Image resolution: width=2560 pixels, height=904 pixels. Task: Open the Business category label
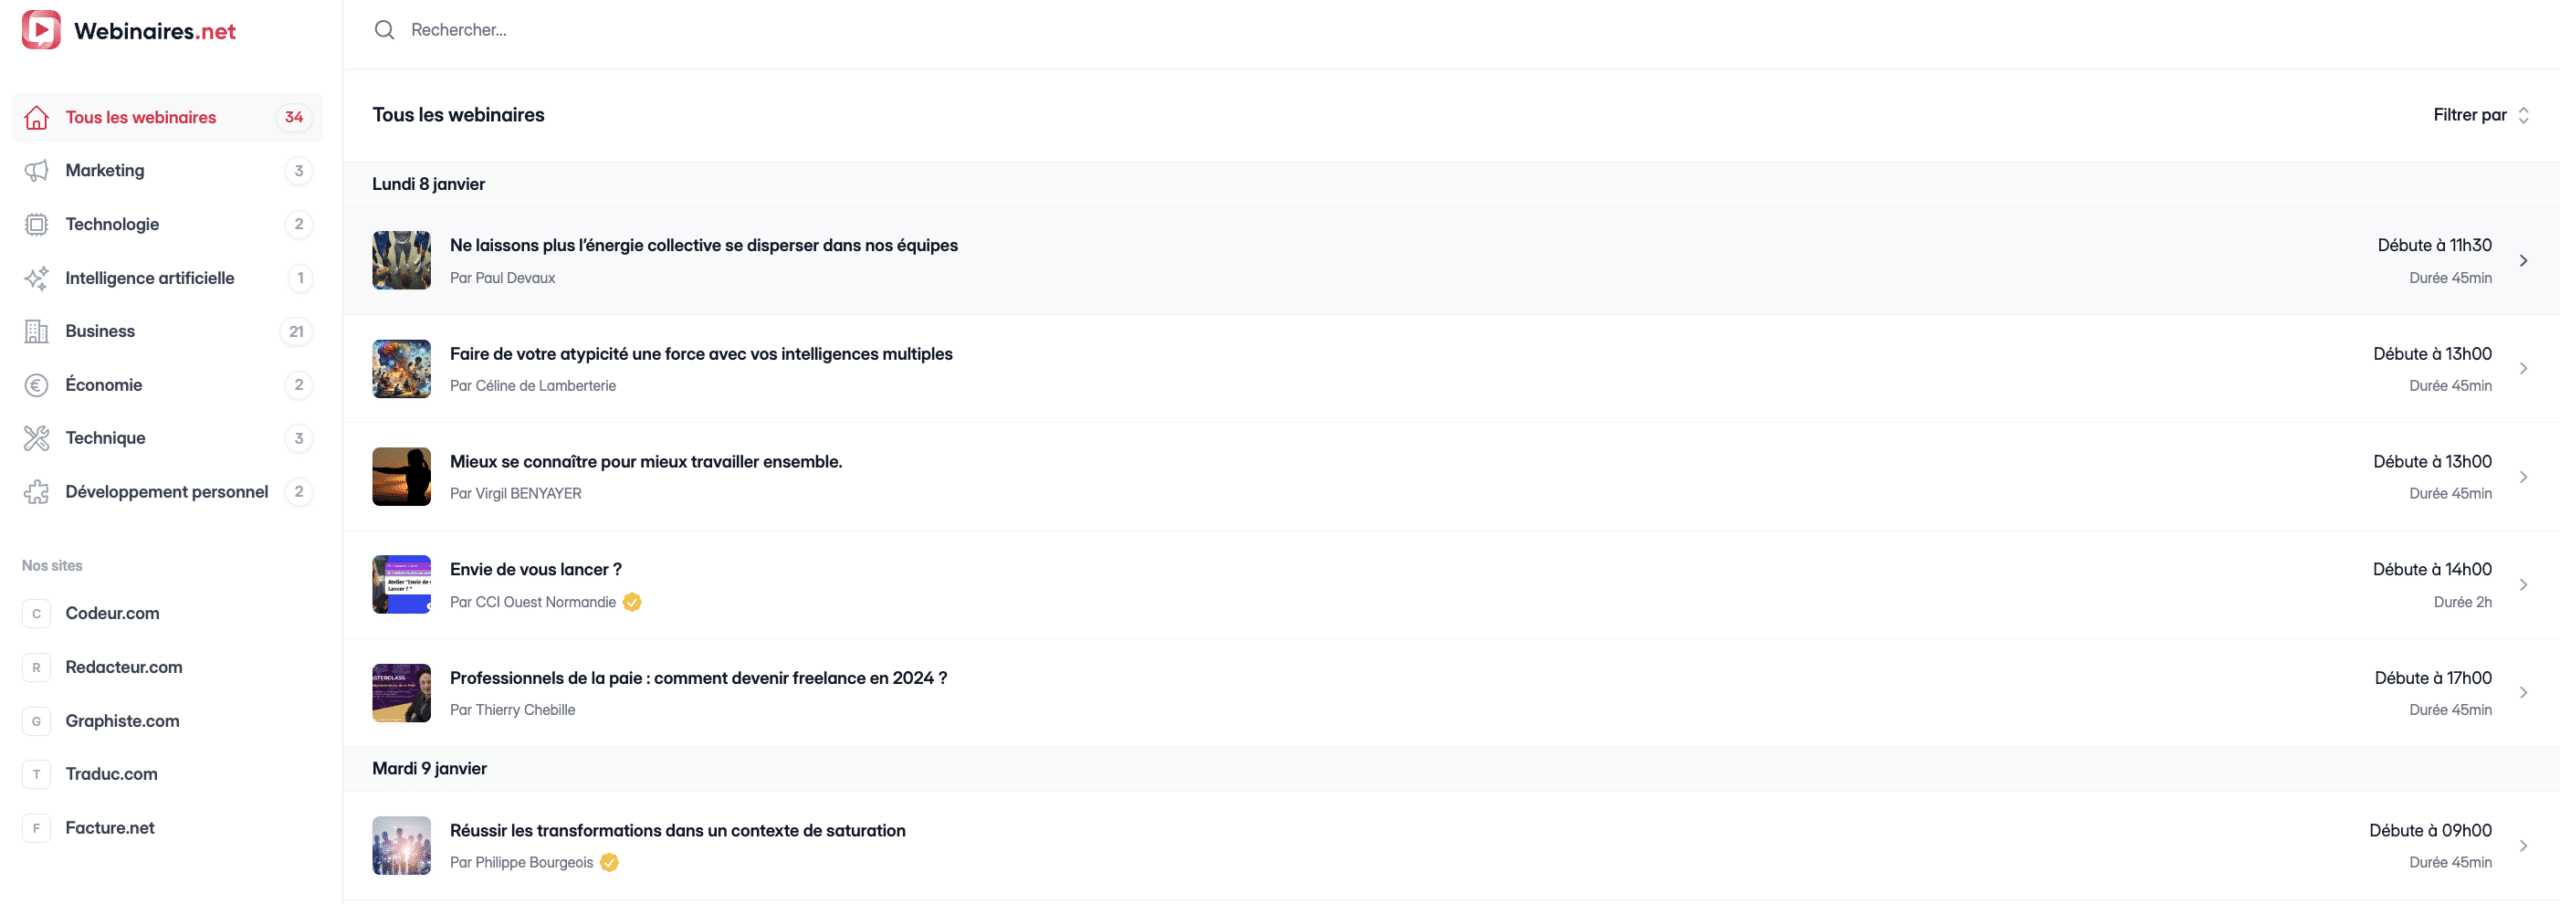[x=100, y=331]
